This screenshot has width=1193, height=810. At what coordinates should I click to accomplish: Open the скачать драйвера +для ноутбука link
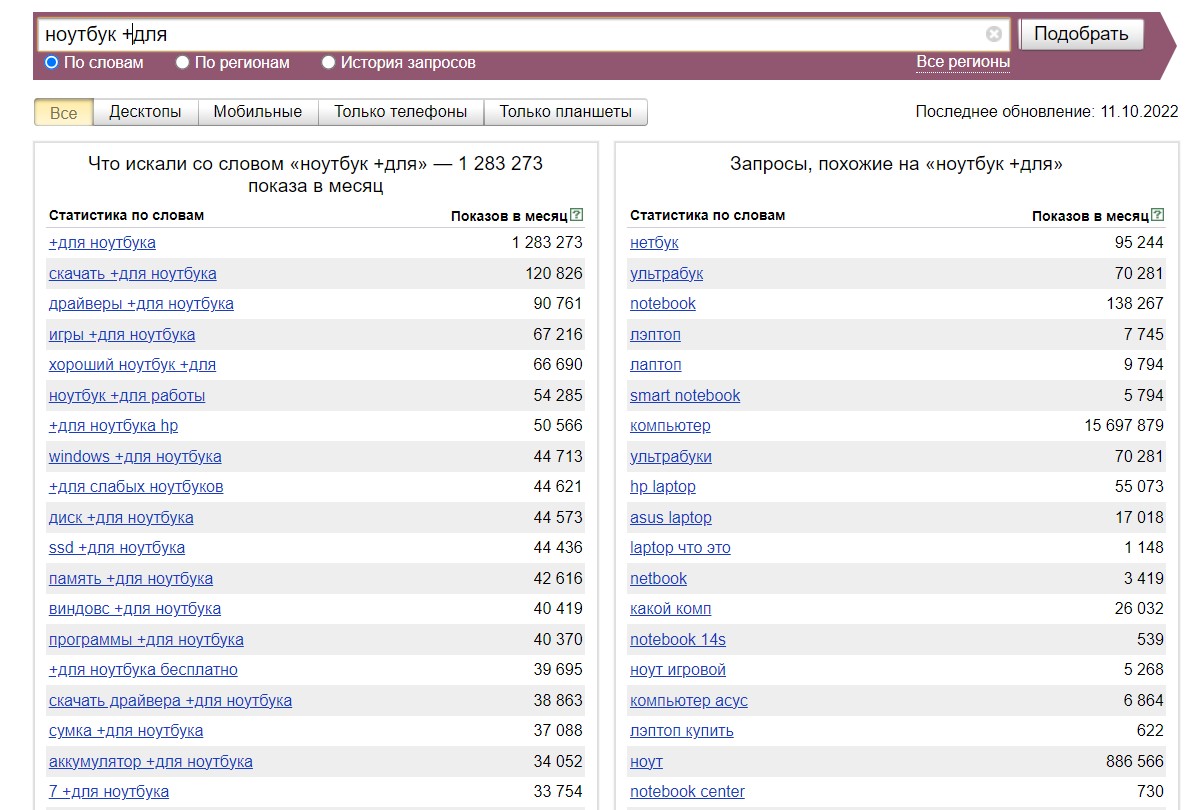pos(170,700)
